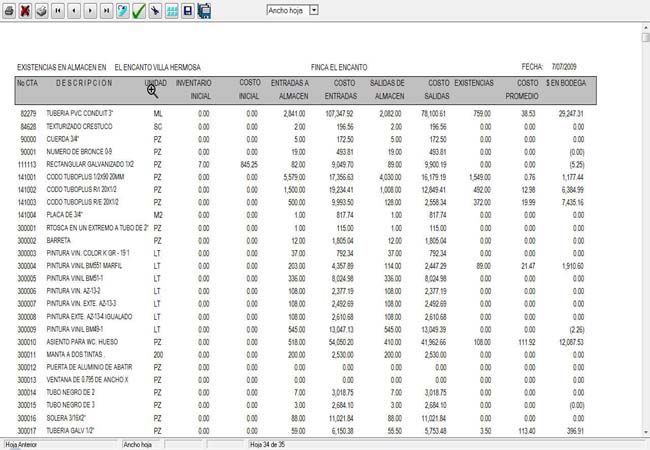Go to the previous page of the report
Image resolution: width=650 pixels, height=450 pixels.
click(74, 11)
